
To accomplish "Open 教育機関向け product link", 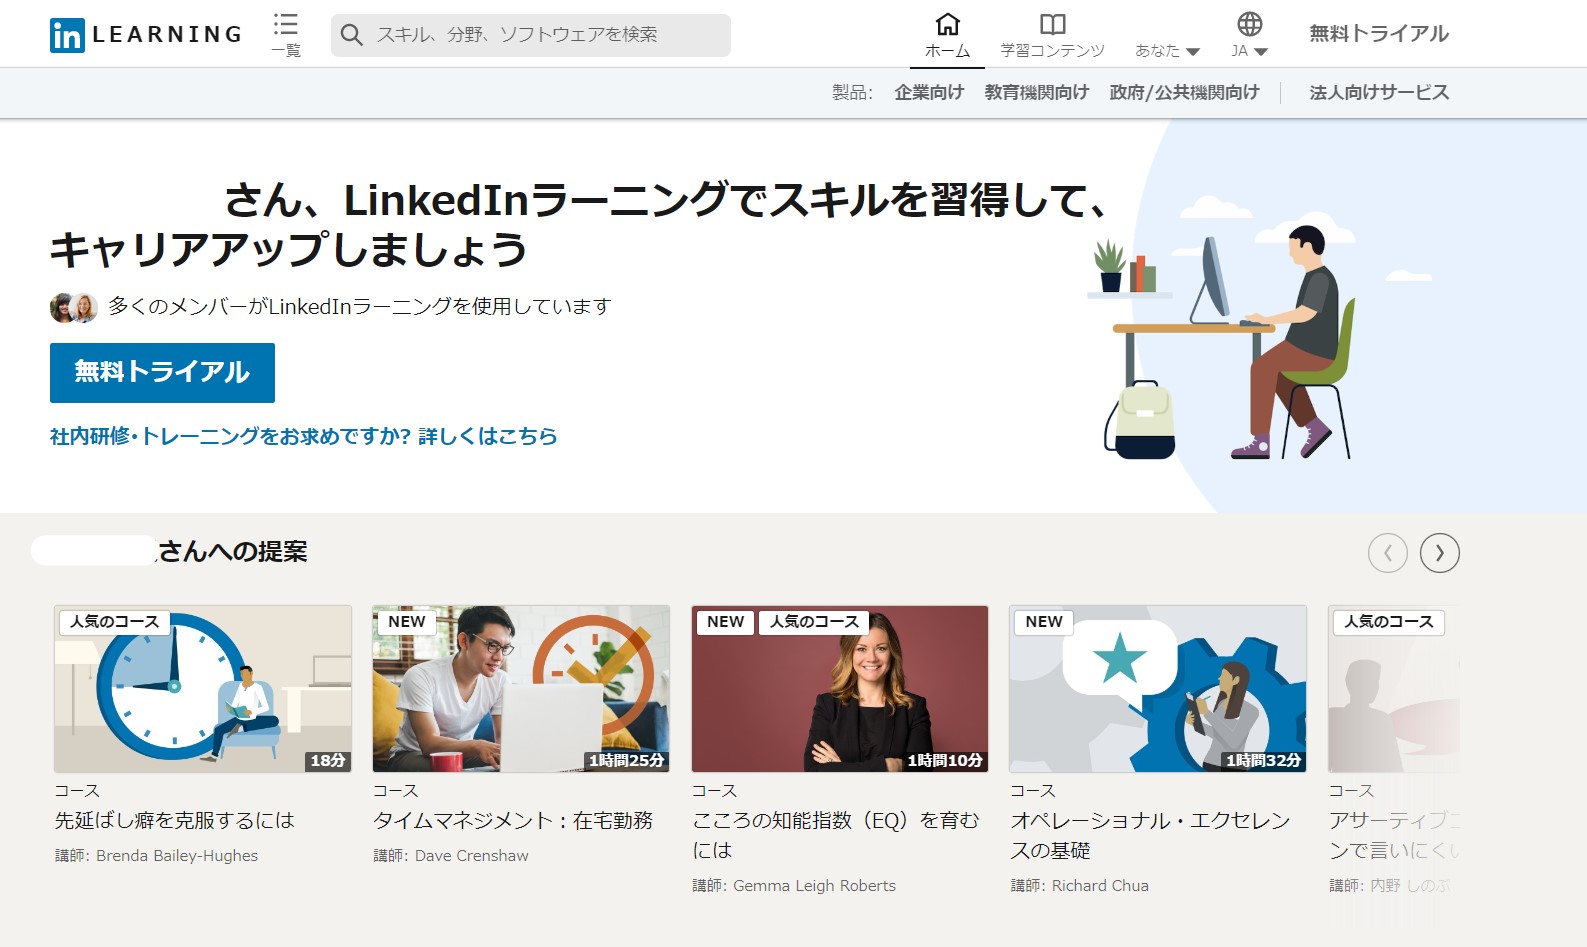I will (1036, 93).
